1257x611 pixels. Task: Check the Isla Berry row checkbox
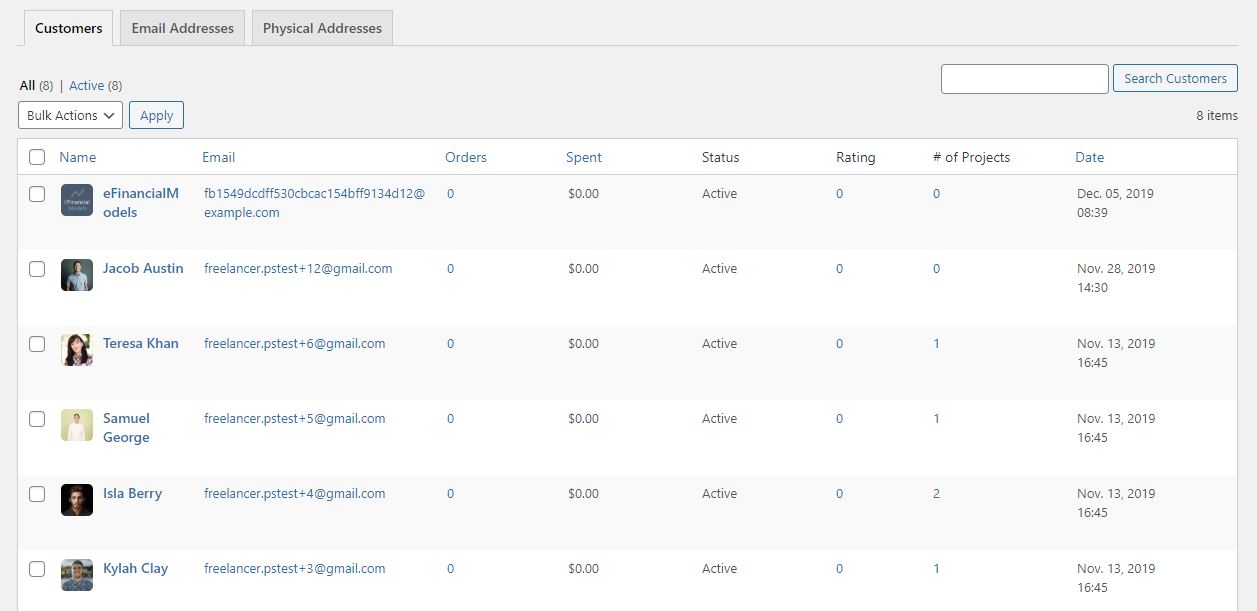click(x=37, y=494)
